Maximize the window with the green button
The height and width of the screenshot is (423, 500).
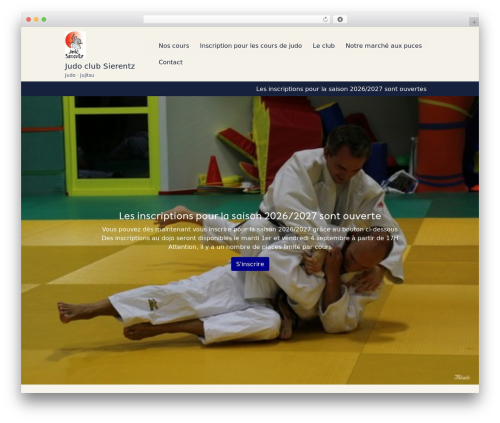coord(44,20)
